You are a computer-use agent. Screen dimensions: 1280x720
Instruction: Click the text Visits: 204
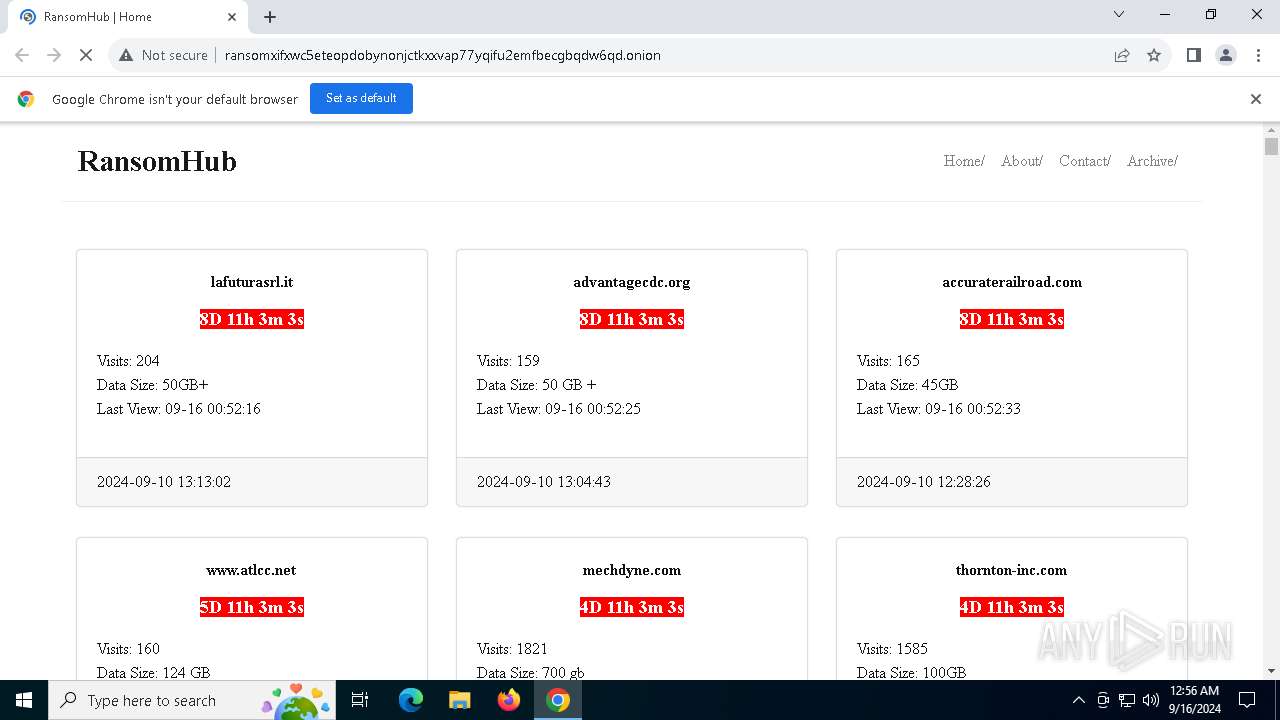pos(128,361)
